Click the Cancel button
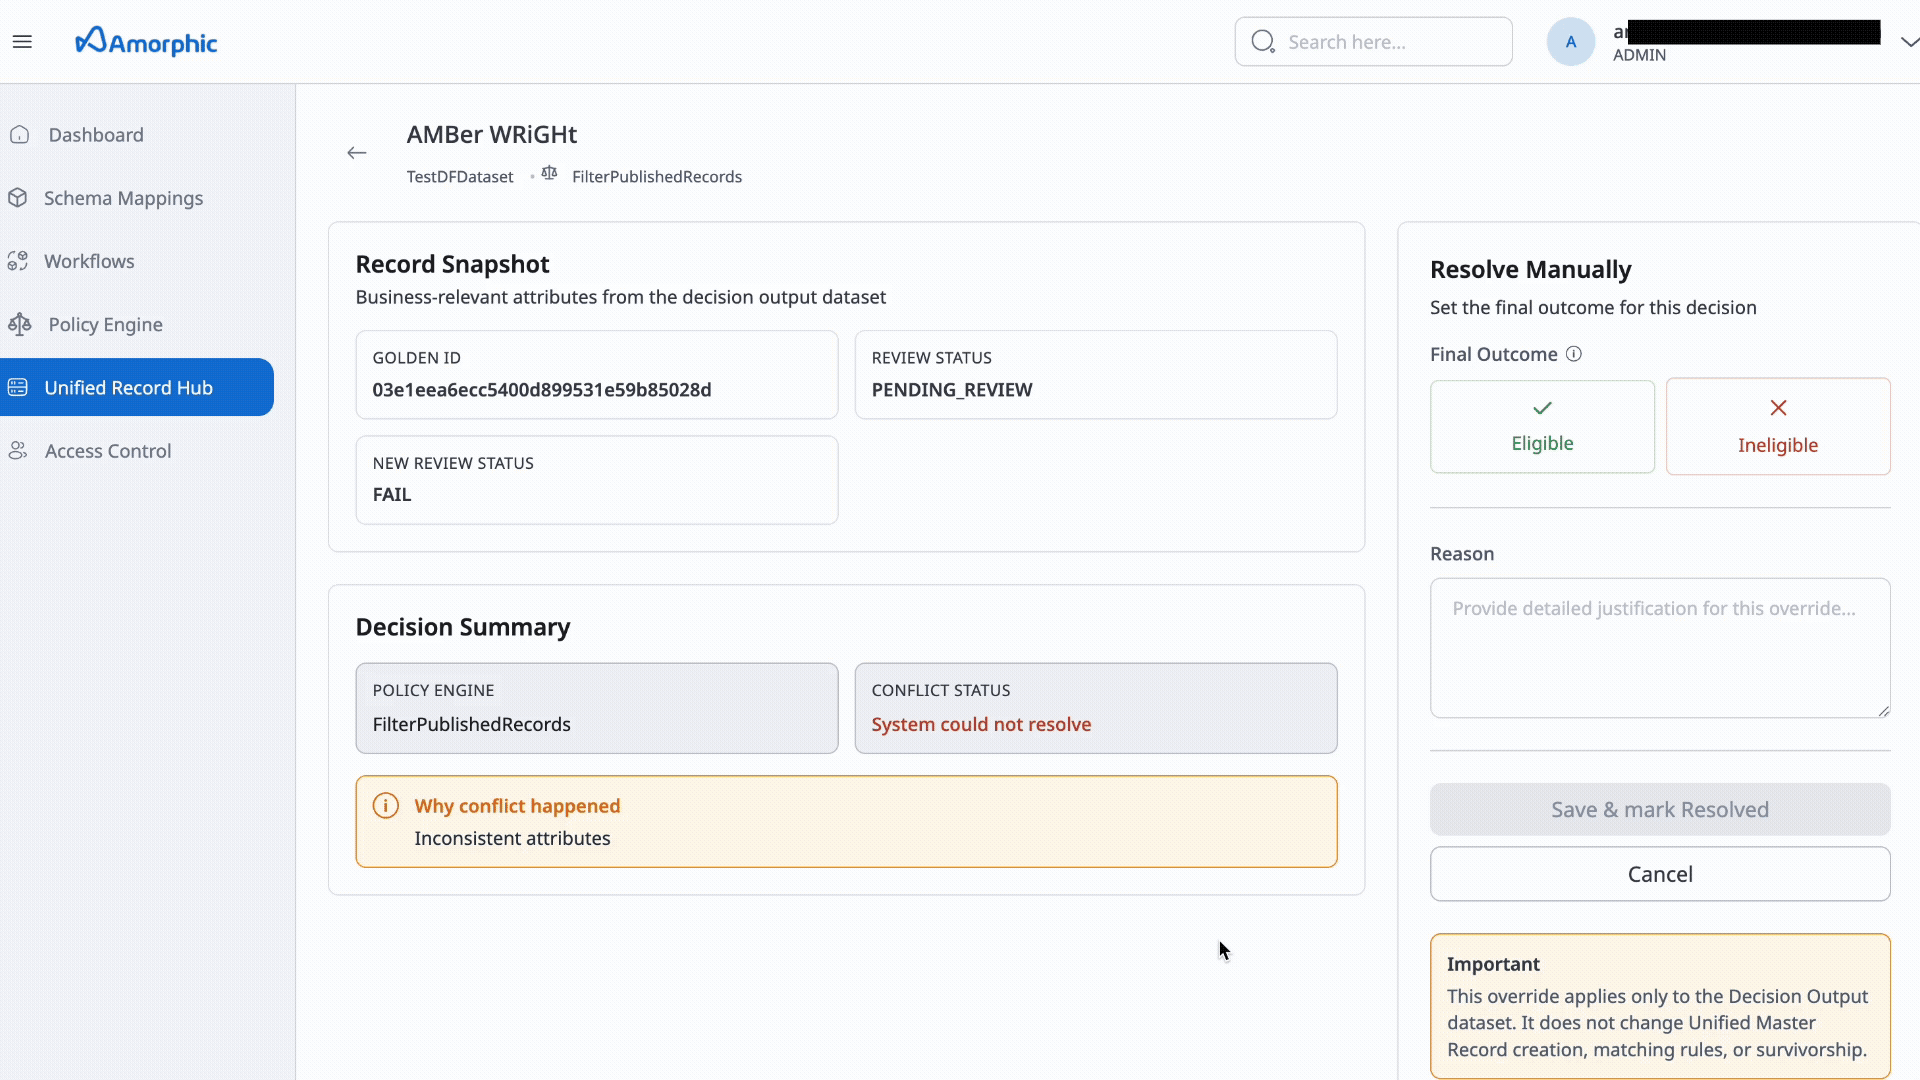Image resolution: width=1920 pixels, height=1080 pixels. point(1659,873)
